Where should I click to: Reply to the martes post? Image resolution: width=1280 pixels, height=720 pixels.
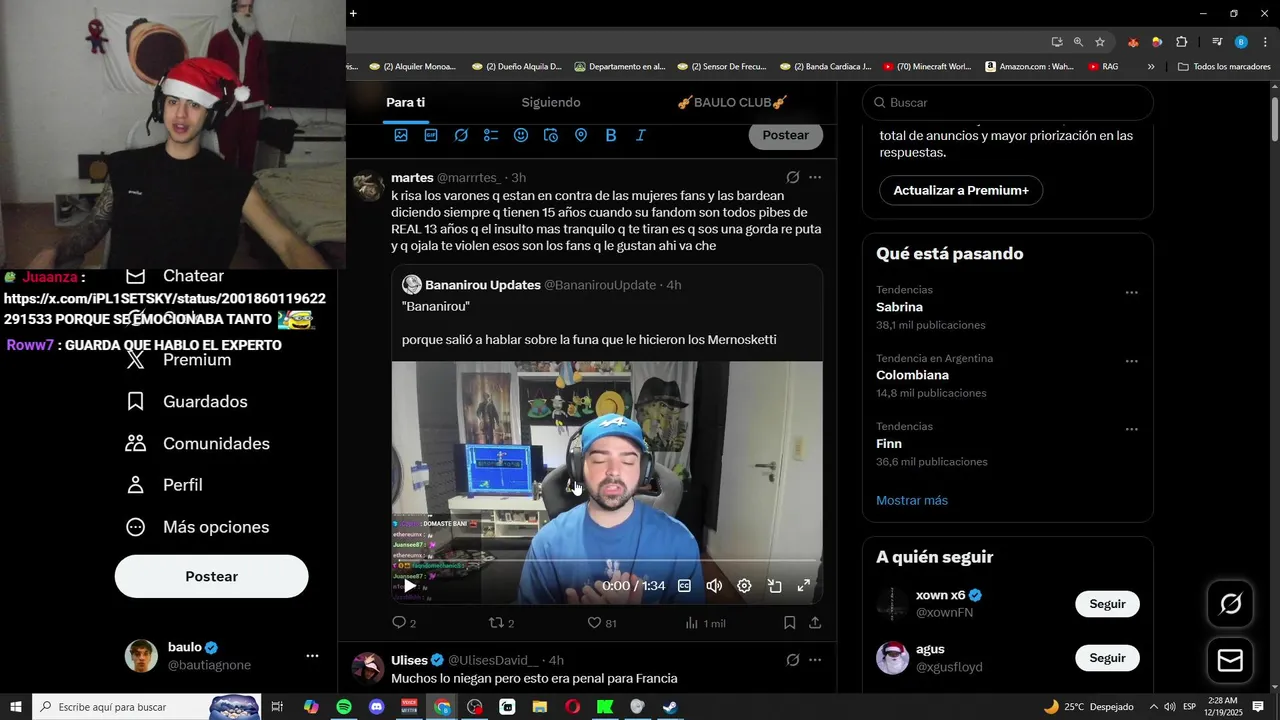point(404,623)
